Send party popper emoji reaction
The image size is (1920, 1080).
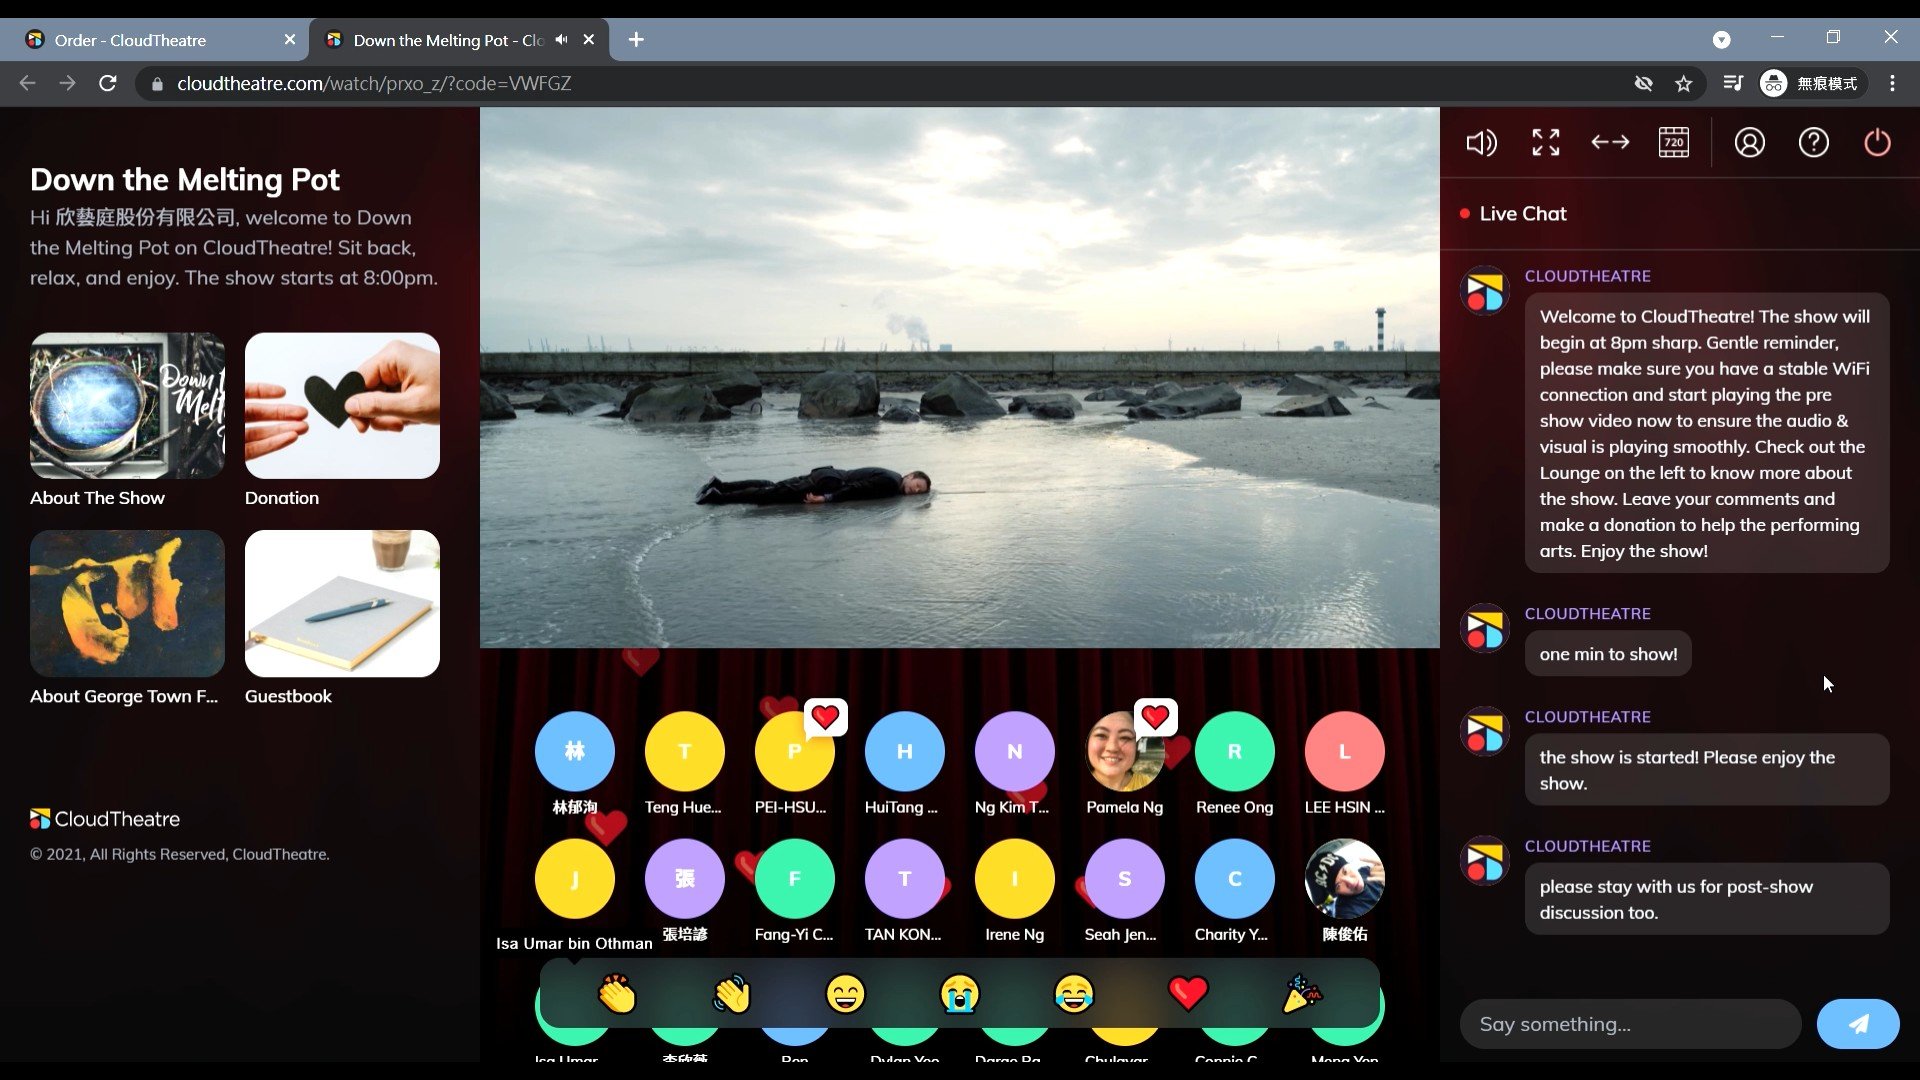(x=1302, y=994)
